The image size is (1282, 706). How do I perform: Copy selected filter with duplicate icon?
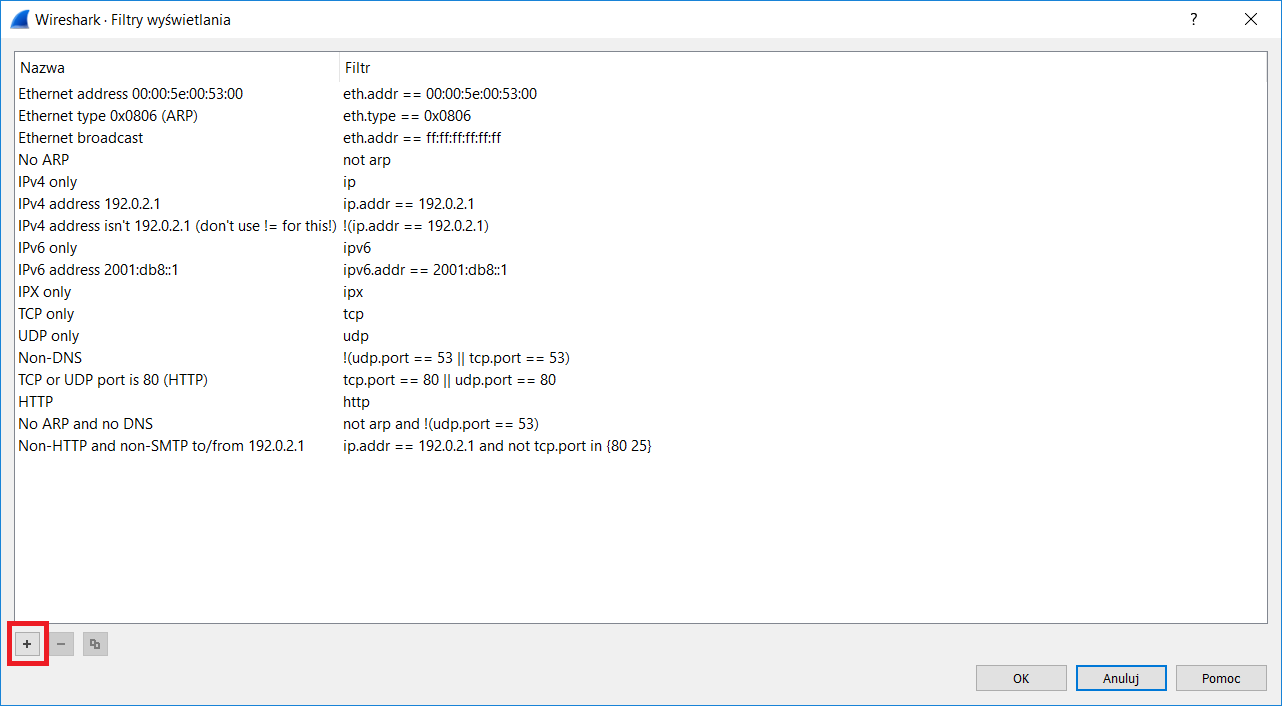point(95,645)
